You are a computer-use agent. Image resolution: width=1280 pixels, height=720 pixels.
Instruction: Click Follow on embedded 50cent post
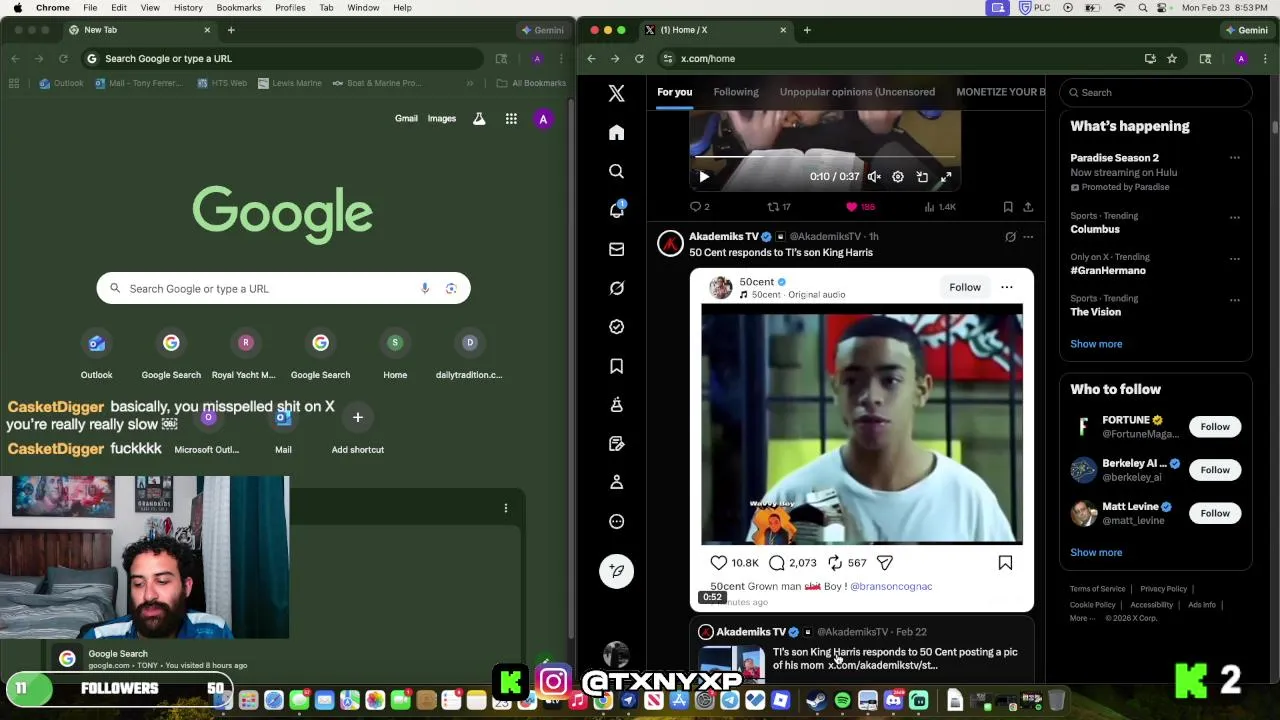[965, 287]
